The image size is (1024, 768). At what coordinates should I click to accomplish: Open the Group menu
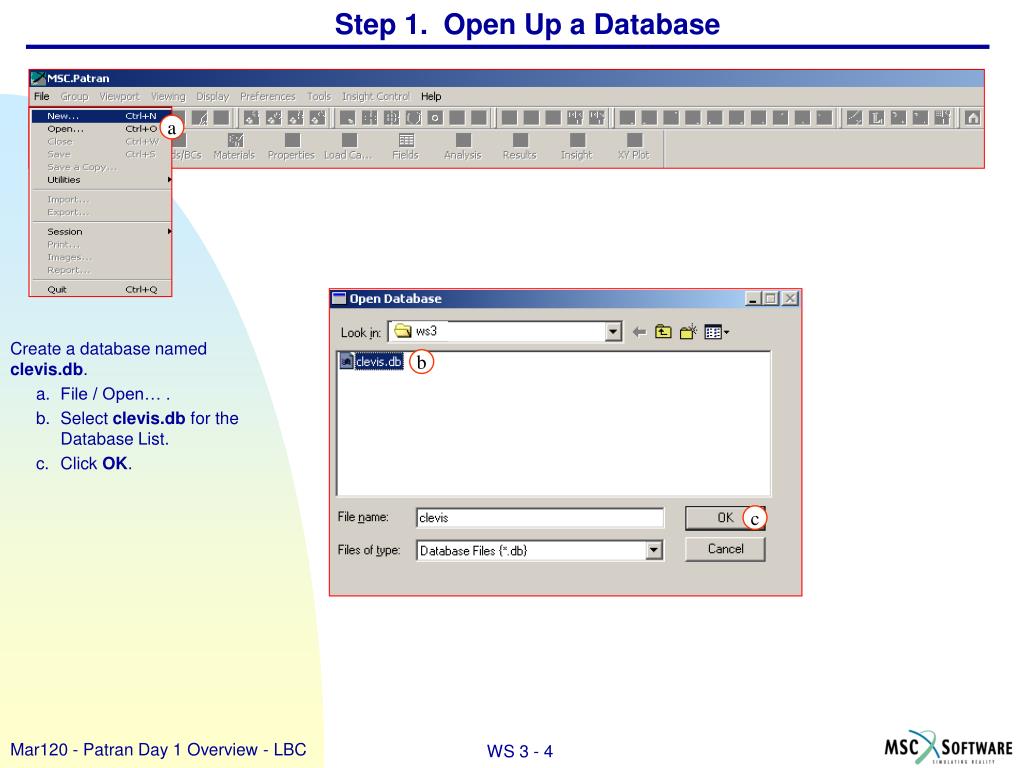(x=74, y=96)
